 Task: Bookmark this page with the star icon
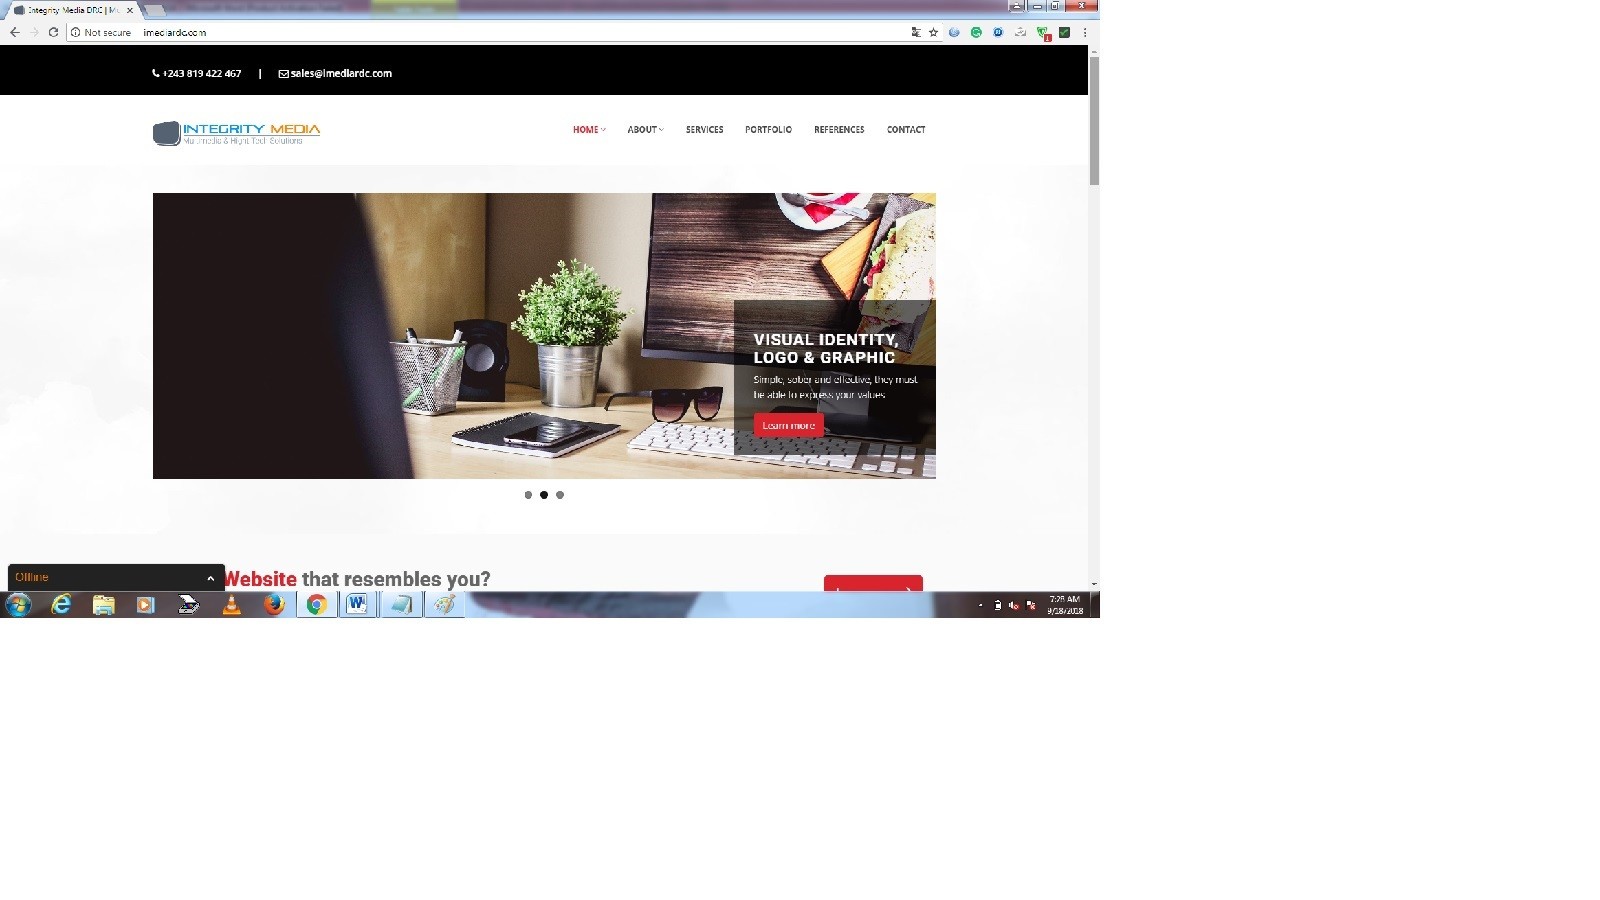point(934,32)
